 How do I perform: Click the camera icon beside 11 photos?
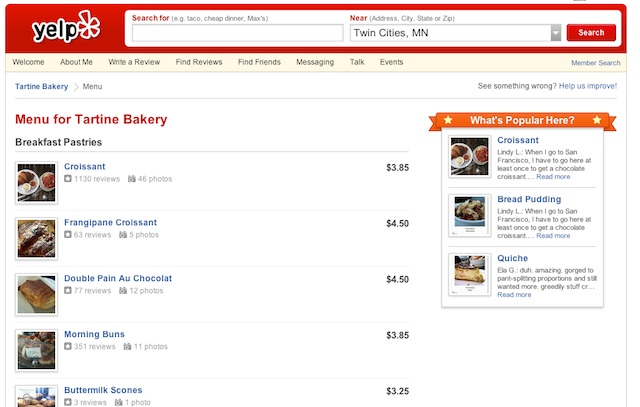click(x=127, y=347)
